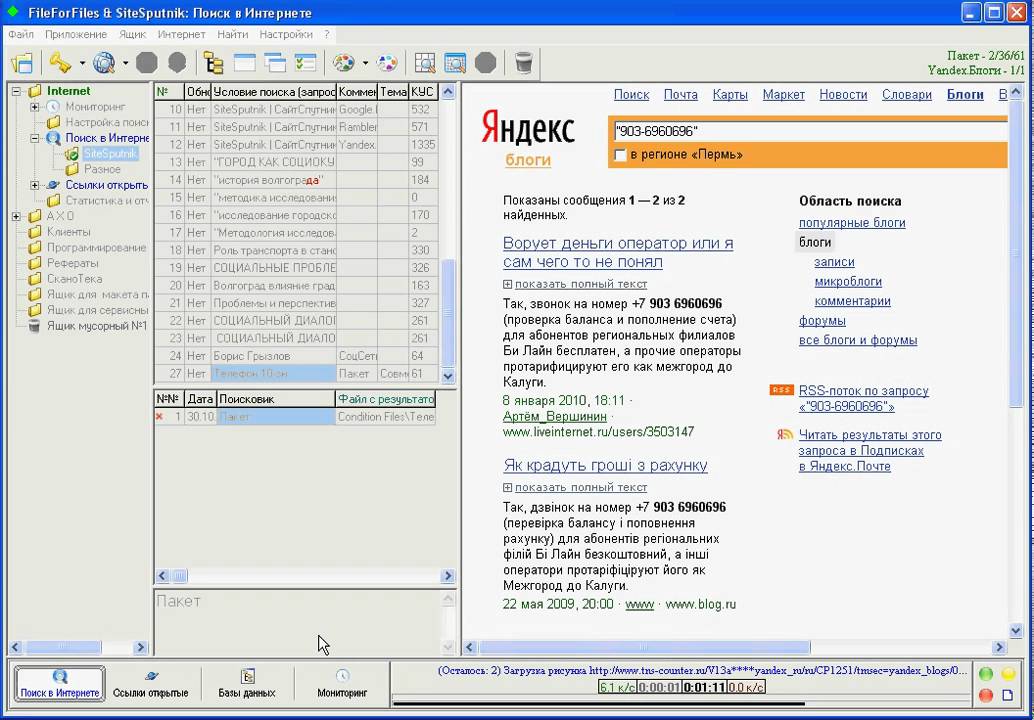Open the dropdown arrow beside the key icon
The width and height of the screenshot is (1034, 720).
pos(82,63)
